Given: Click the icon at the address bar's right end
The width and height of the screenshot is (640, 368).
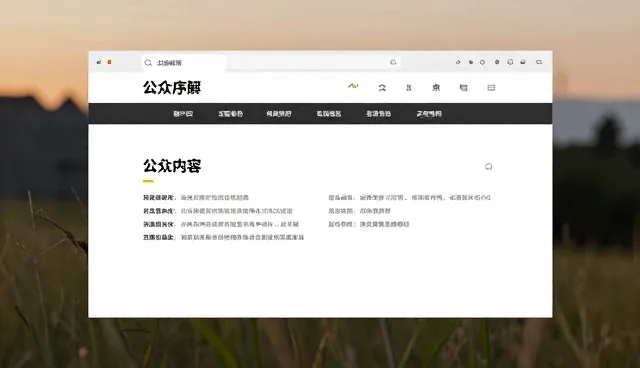Looking at the screenshot, I should pos(393,62).
